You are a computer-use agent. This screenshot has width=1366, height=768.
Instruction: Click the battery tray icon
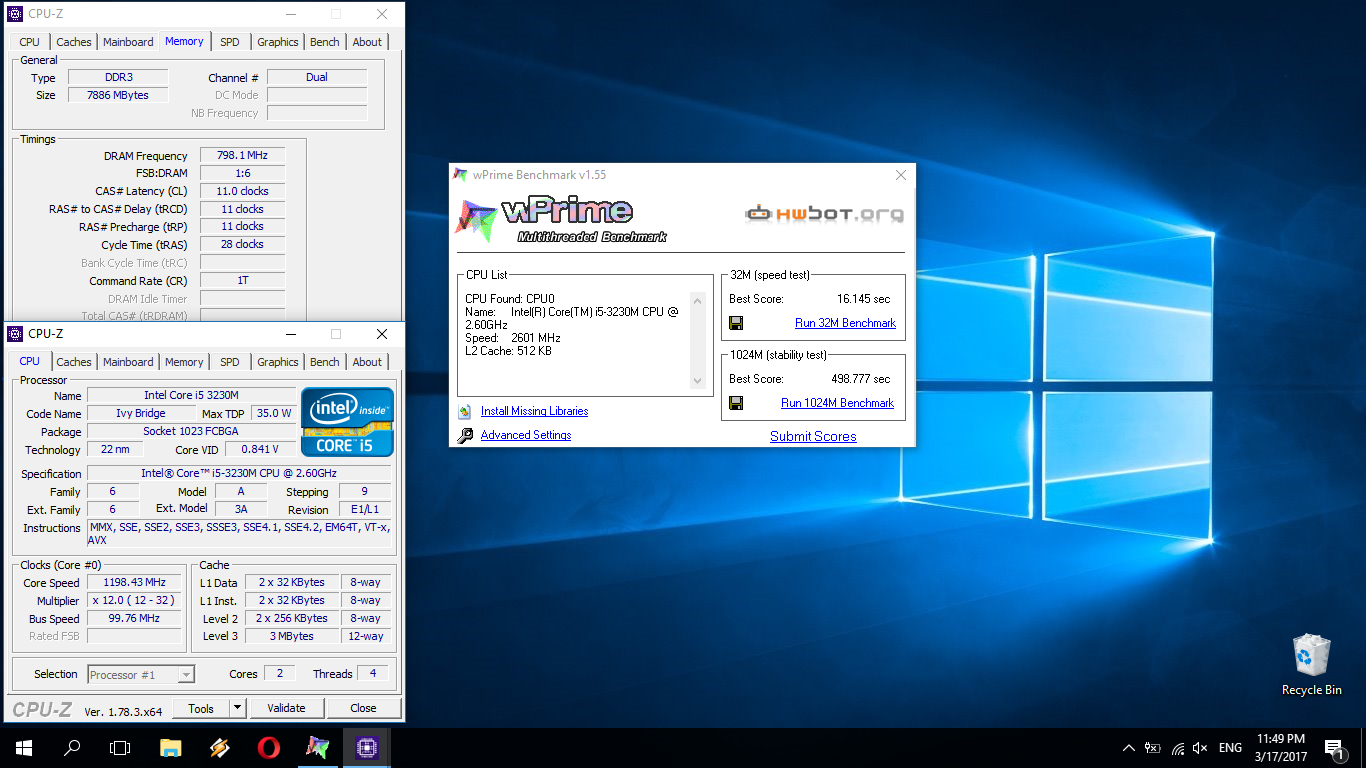click(x=1153, y=747)
